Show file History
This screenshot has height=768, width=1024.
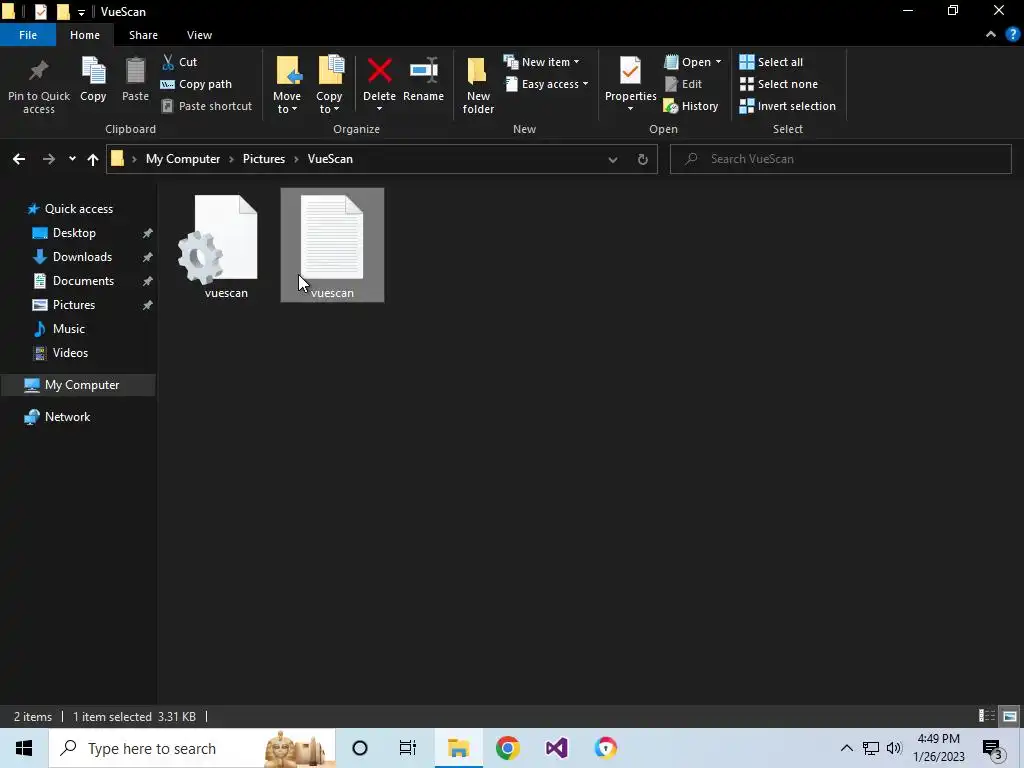[x=691, y=106]
